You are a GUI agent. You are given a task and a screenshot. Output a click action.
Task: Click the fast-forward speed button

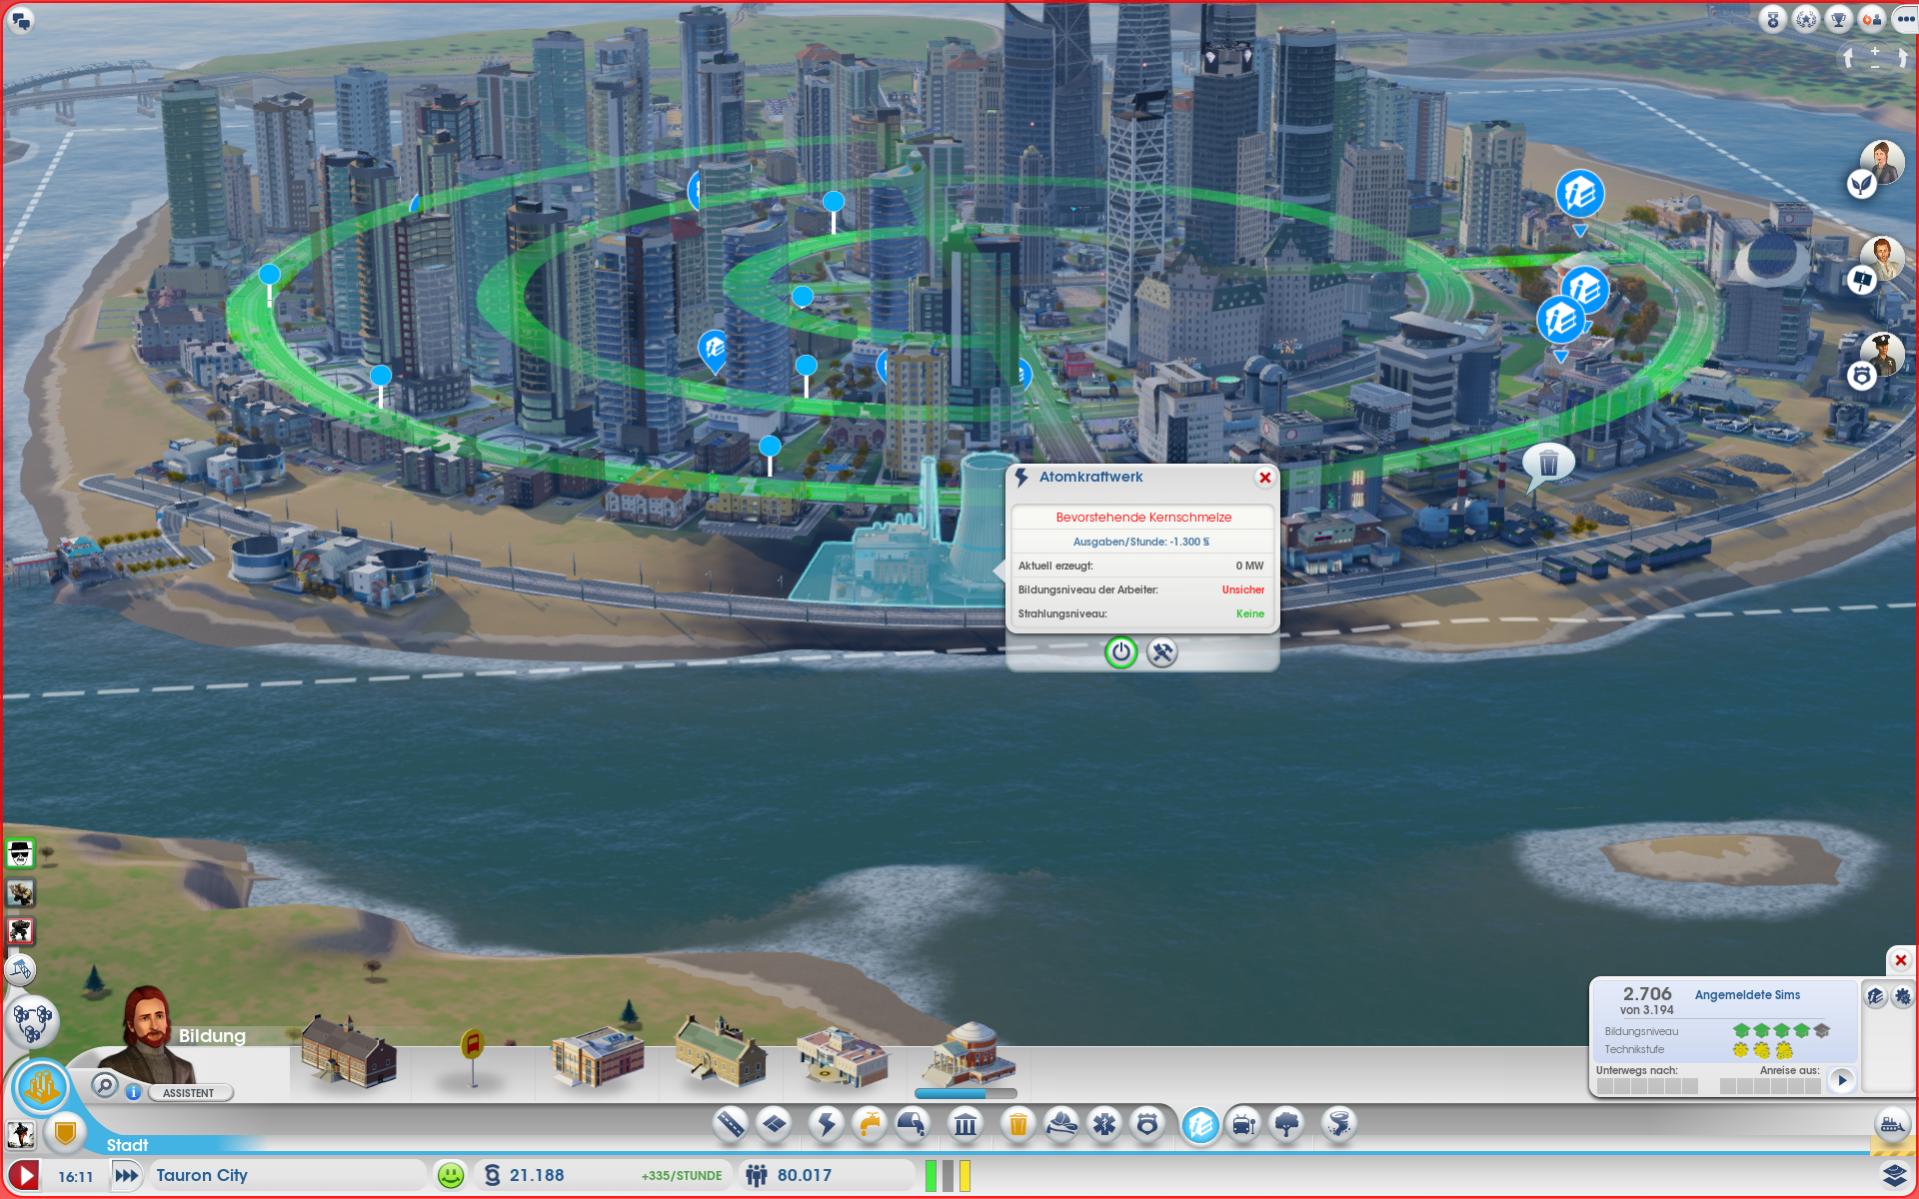point(126,1175)
